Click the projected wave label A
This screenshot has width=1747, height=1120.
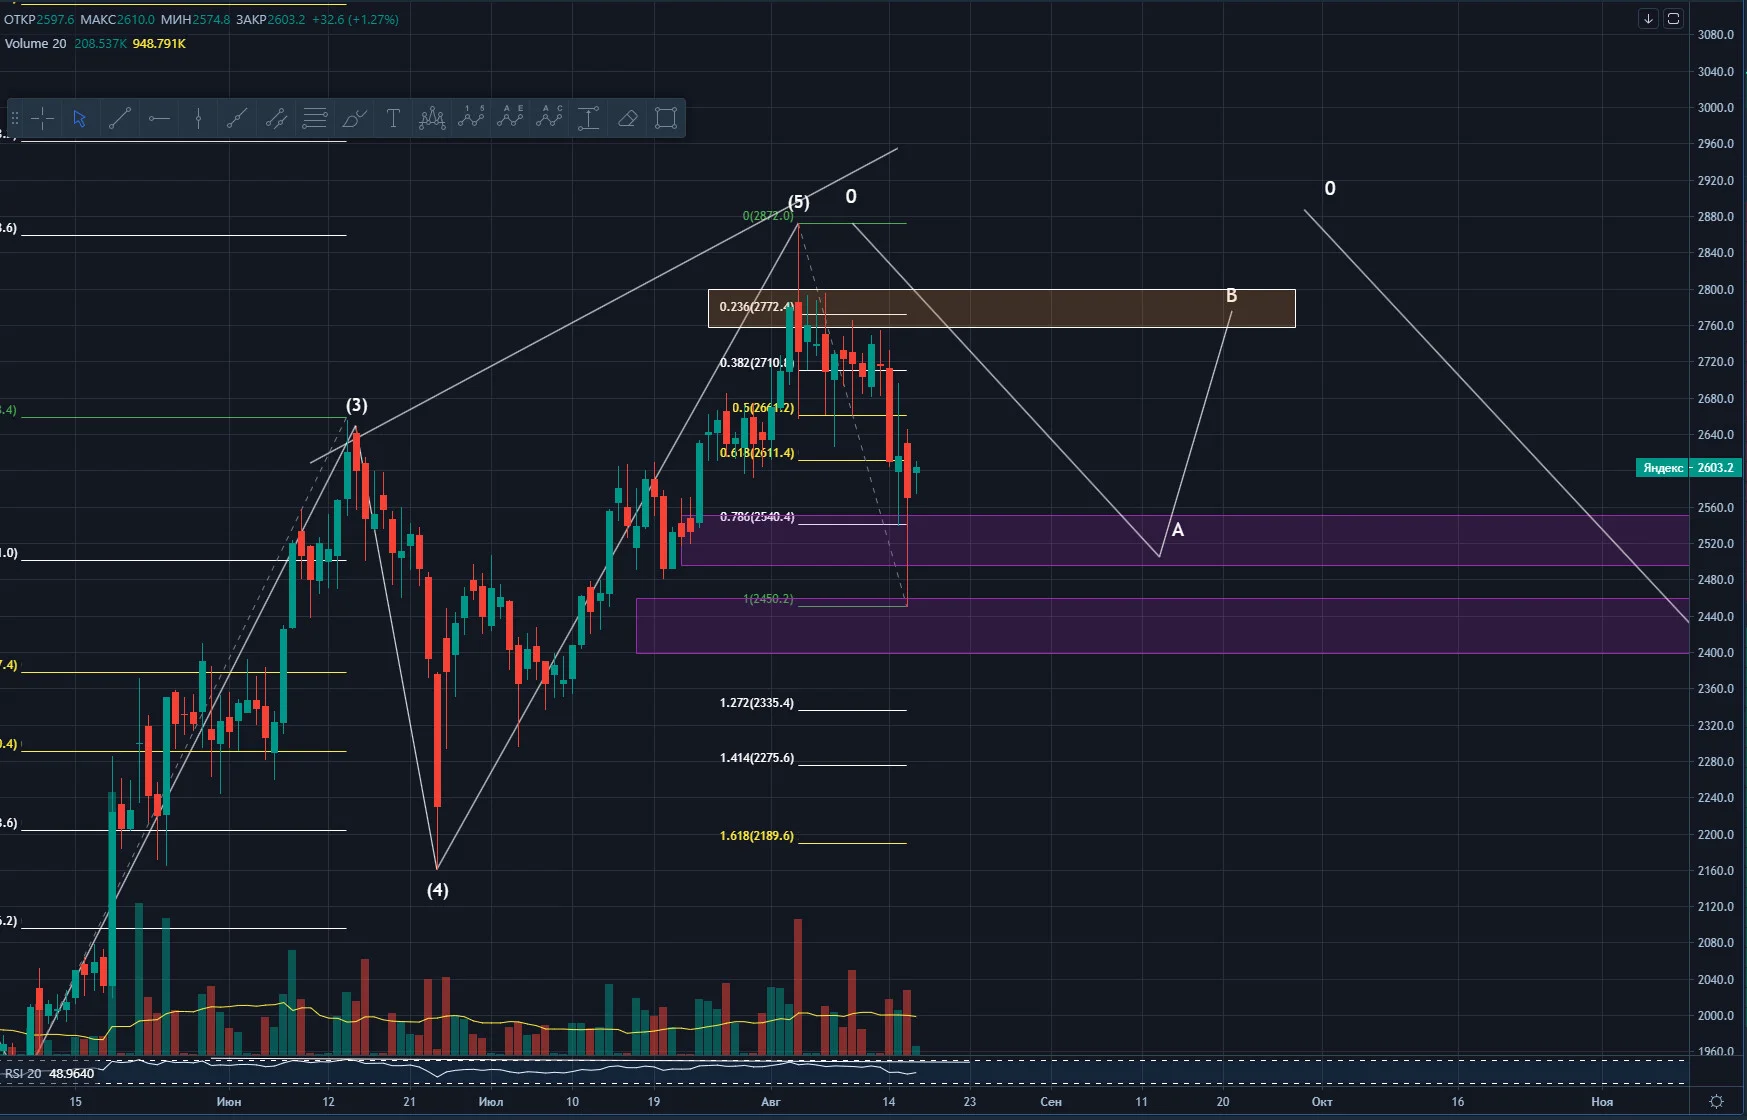[x=1178, y=530]
